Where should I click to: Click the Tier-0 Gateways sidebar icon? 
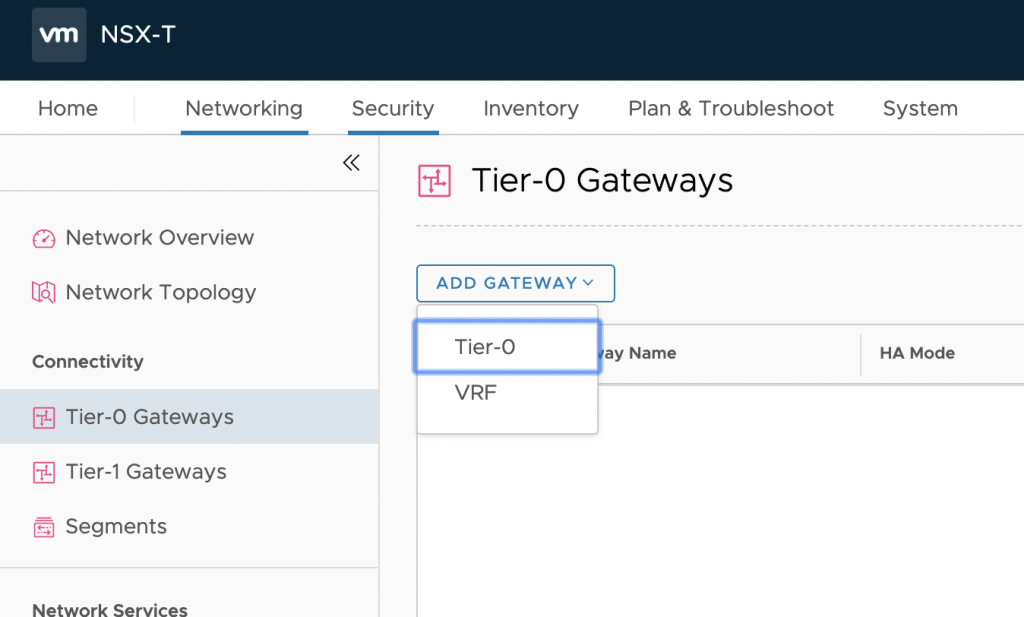(x=44, y=417)
